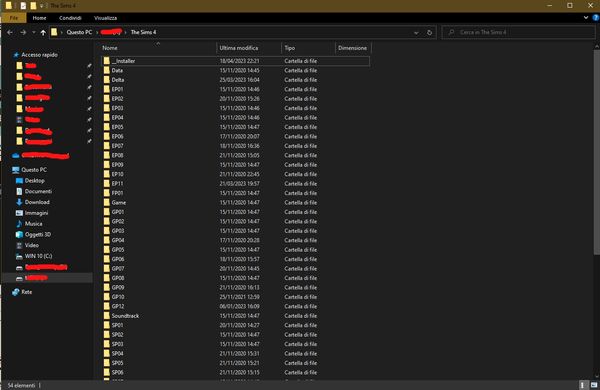Screen dimensions: 600x390
Task: Open the Help question mark icon
Action: [596, 18]
